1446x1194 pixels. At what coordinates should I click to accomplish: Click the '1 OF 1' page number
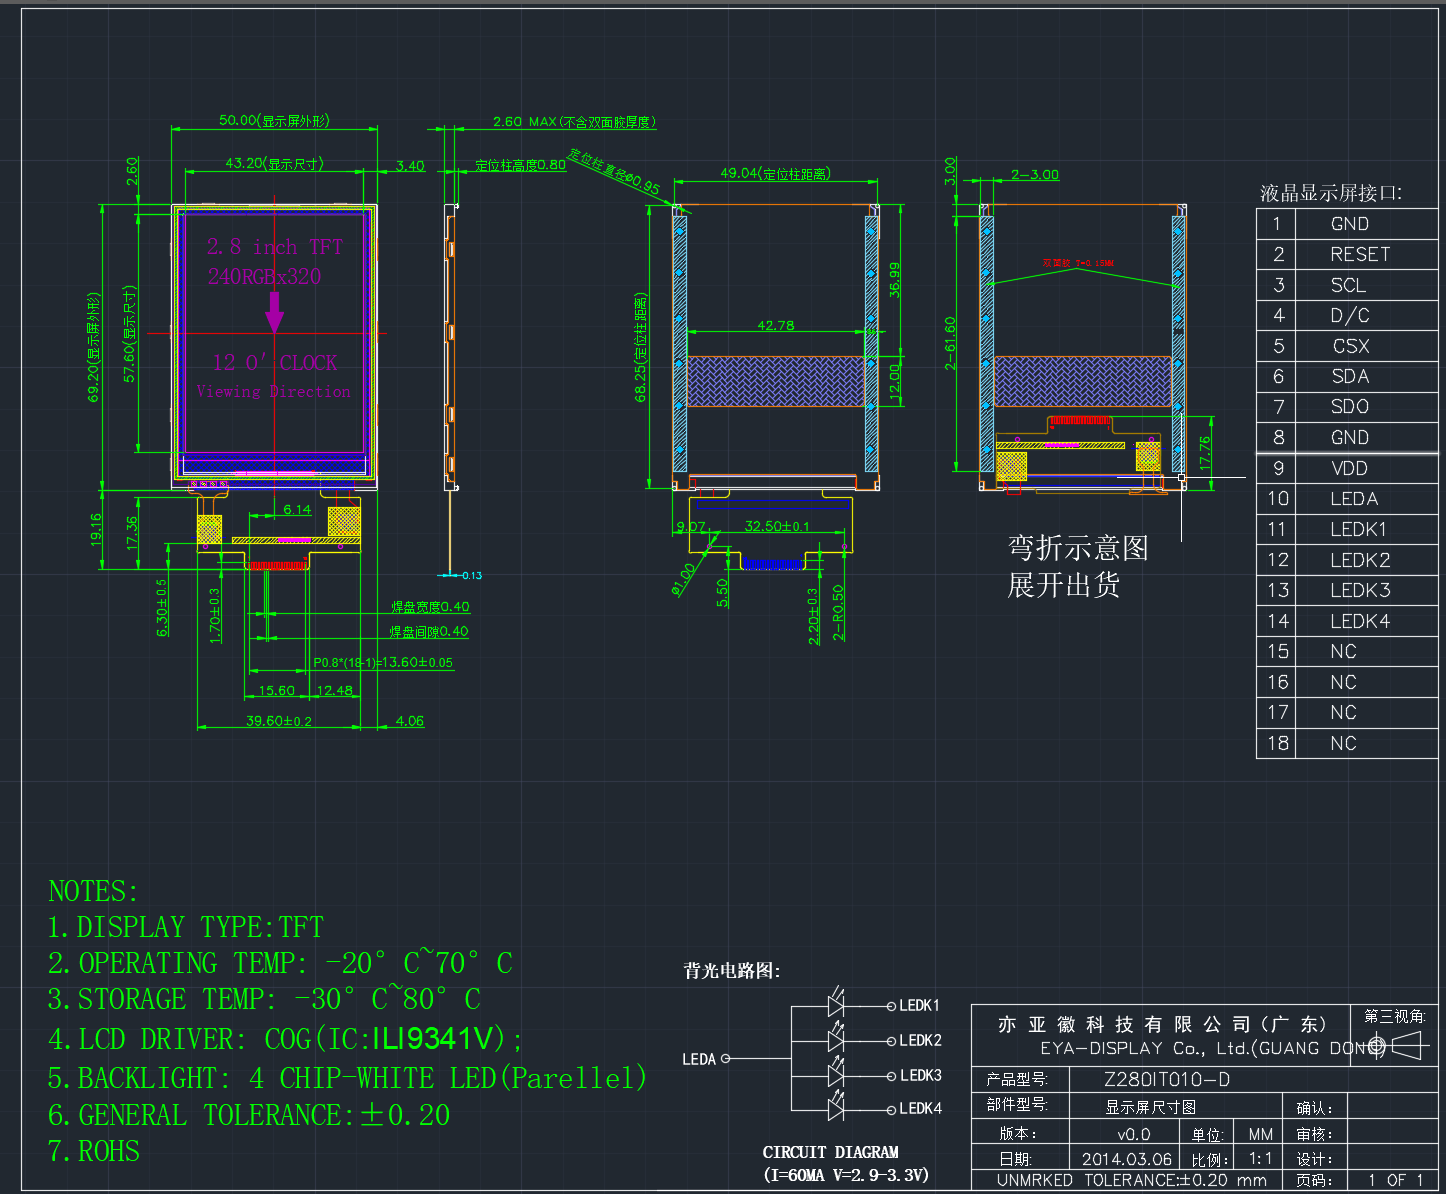pyautogui.click(x=1396, y=1180)
